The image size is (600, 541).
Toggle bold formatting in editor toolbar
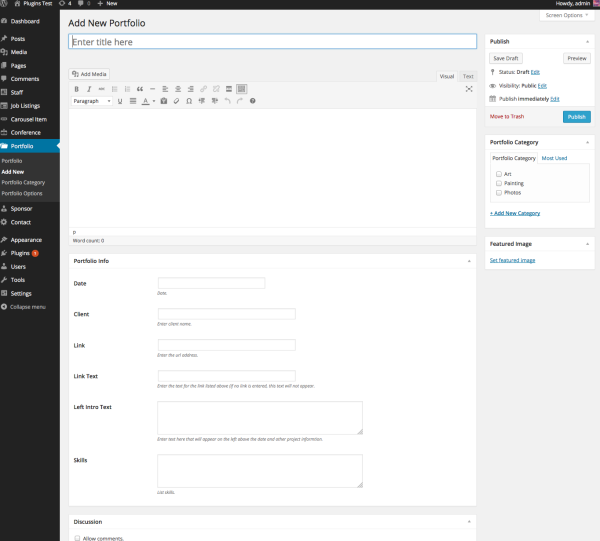pyautogui.click(x=77, y=89)
